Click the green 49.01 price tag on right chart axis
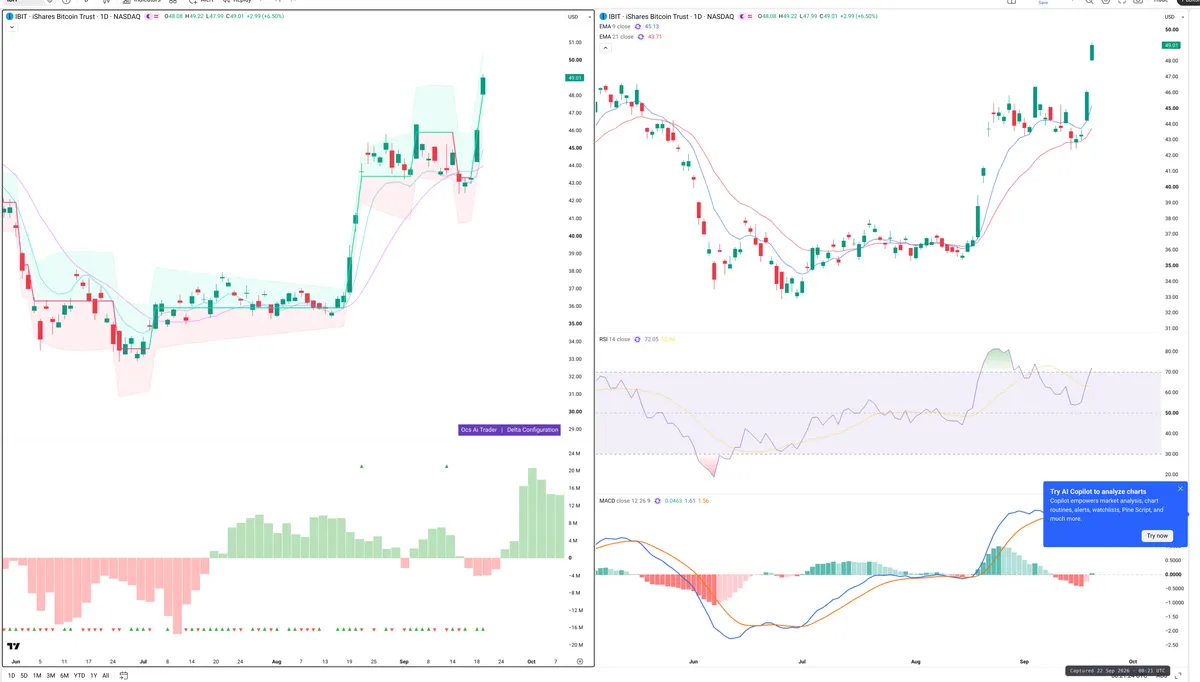 tap(1172, 45)
